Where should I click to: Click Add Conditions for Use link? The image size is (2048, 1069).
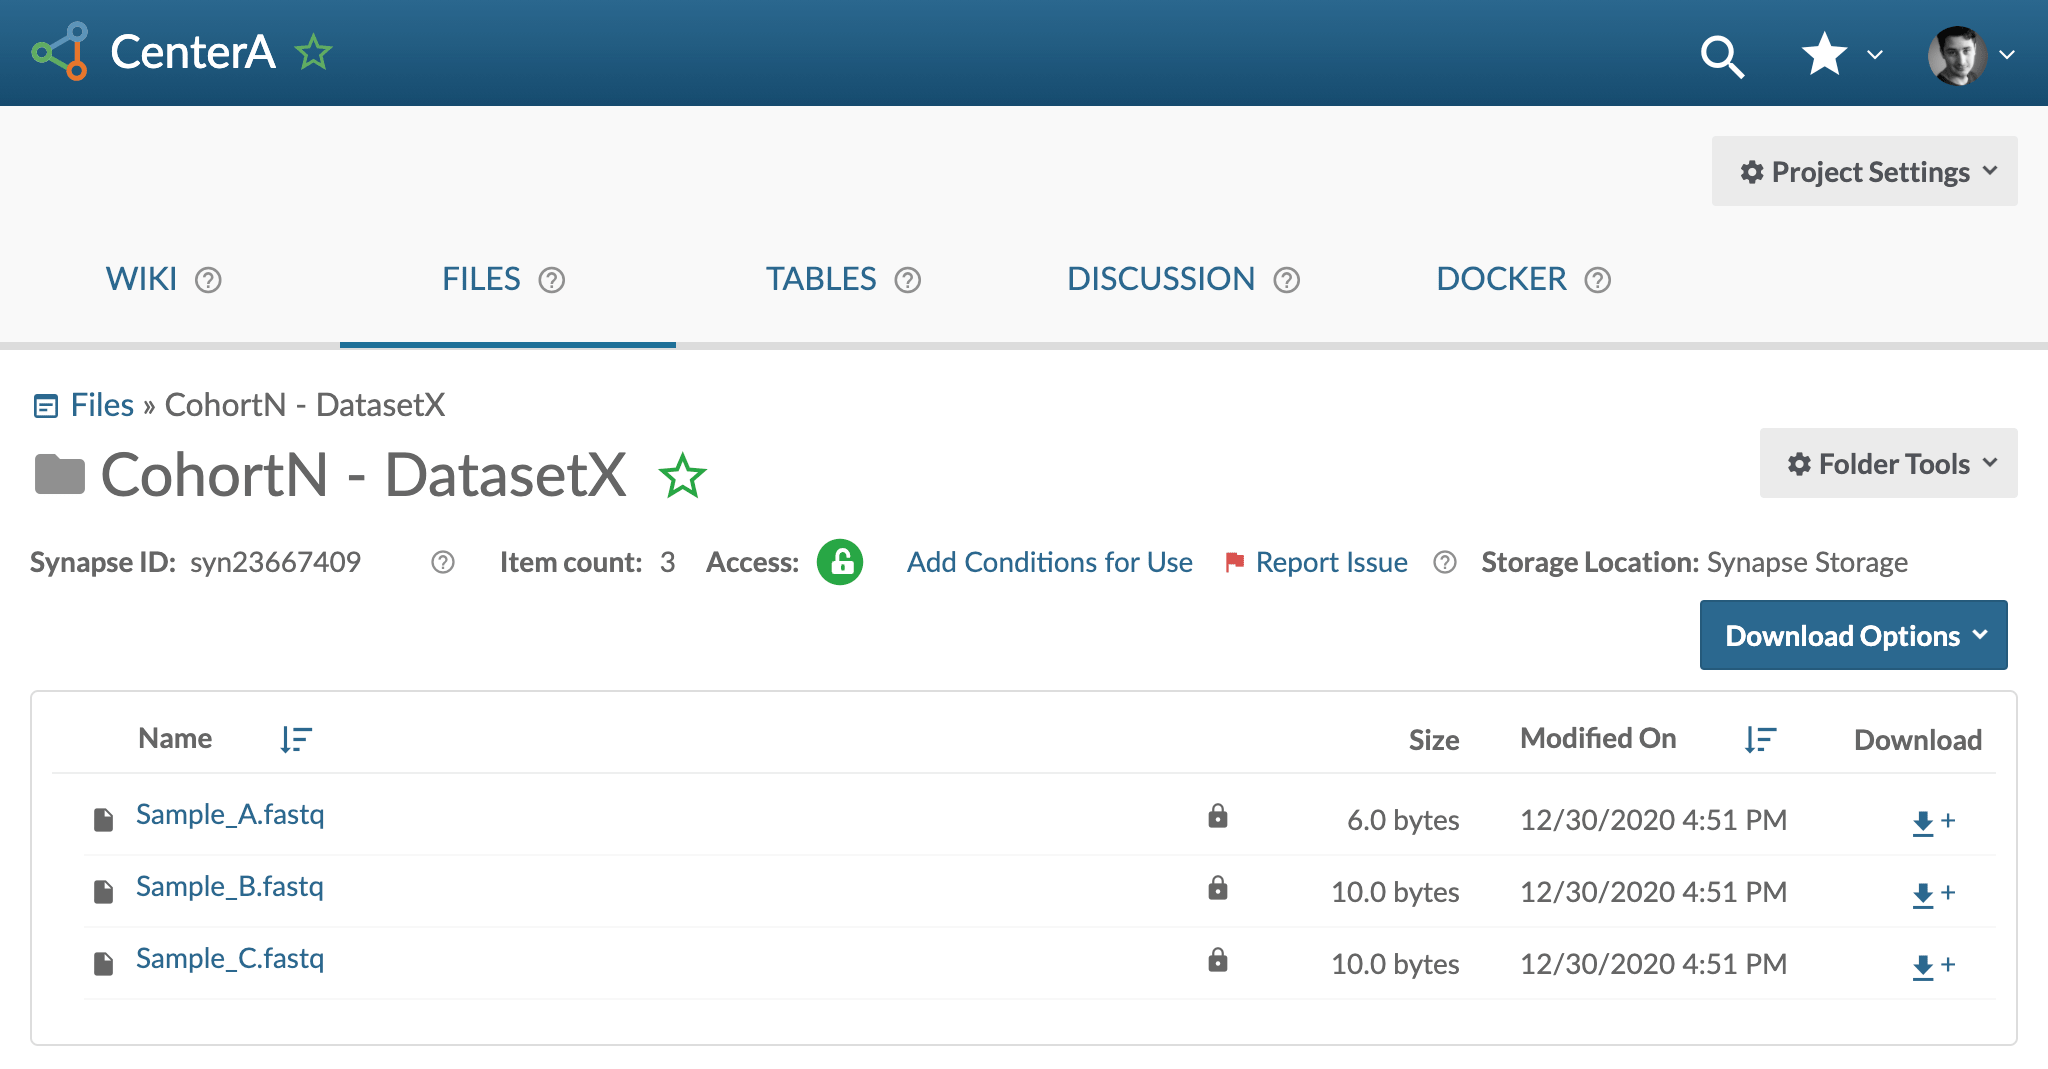(x=1049, y=563)
